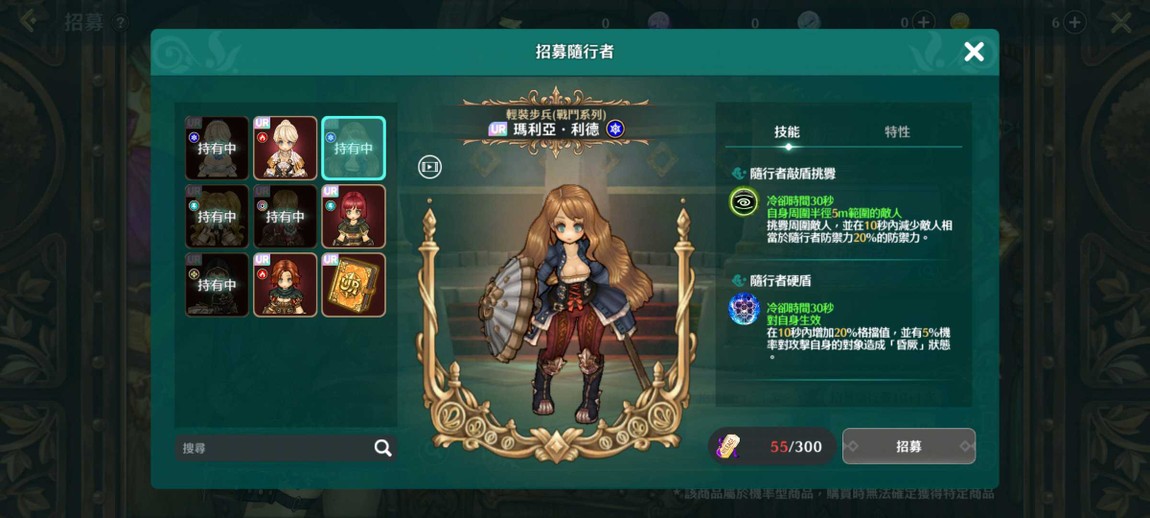The height and width of the screenshot is (518, 1150).
Task: Select the golden UR book thumbnail
Action: [x=354, y=285]
